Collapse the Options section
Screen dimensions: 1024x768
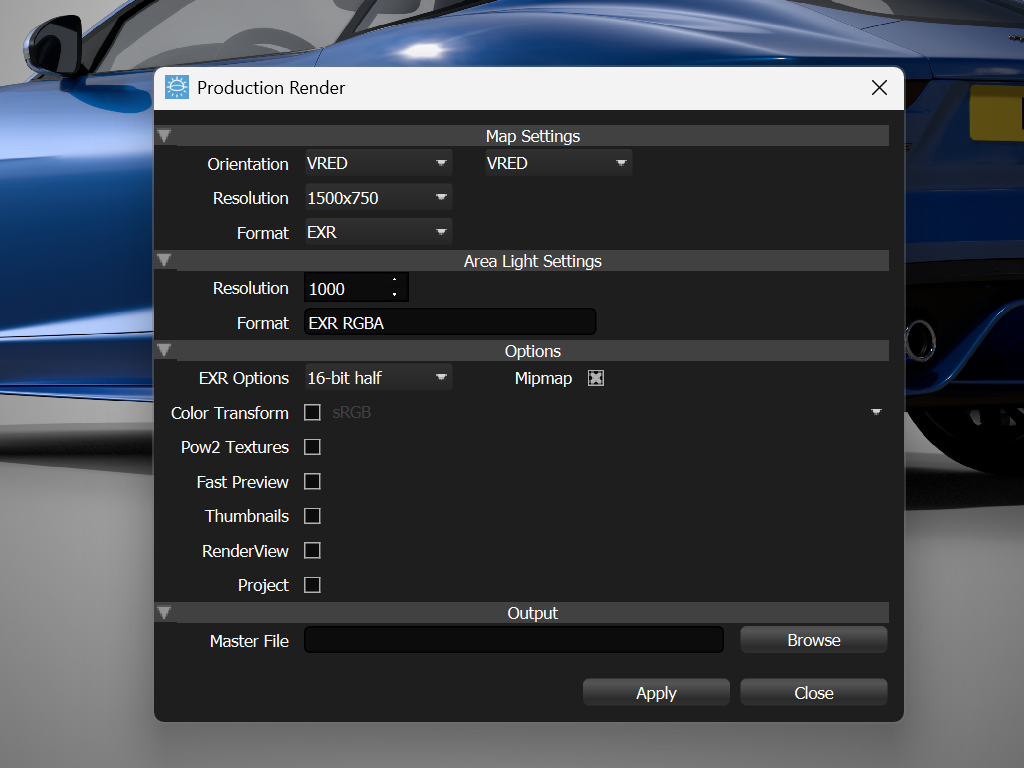[164, 350]
